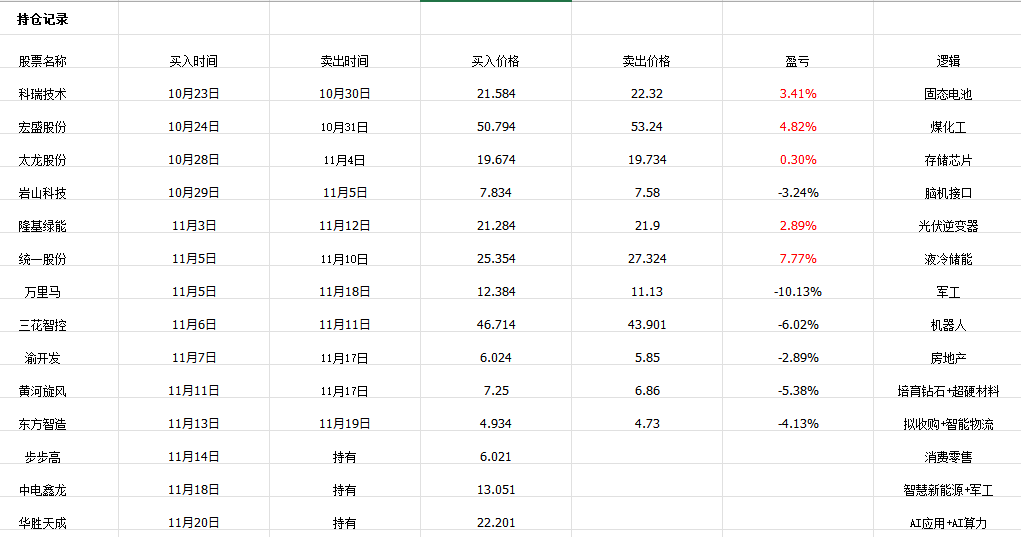Select the 渝开发 stock name cell

tap(42, 358)
